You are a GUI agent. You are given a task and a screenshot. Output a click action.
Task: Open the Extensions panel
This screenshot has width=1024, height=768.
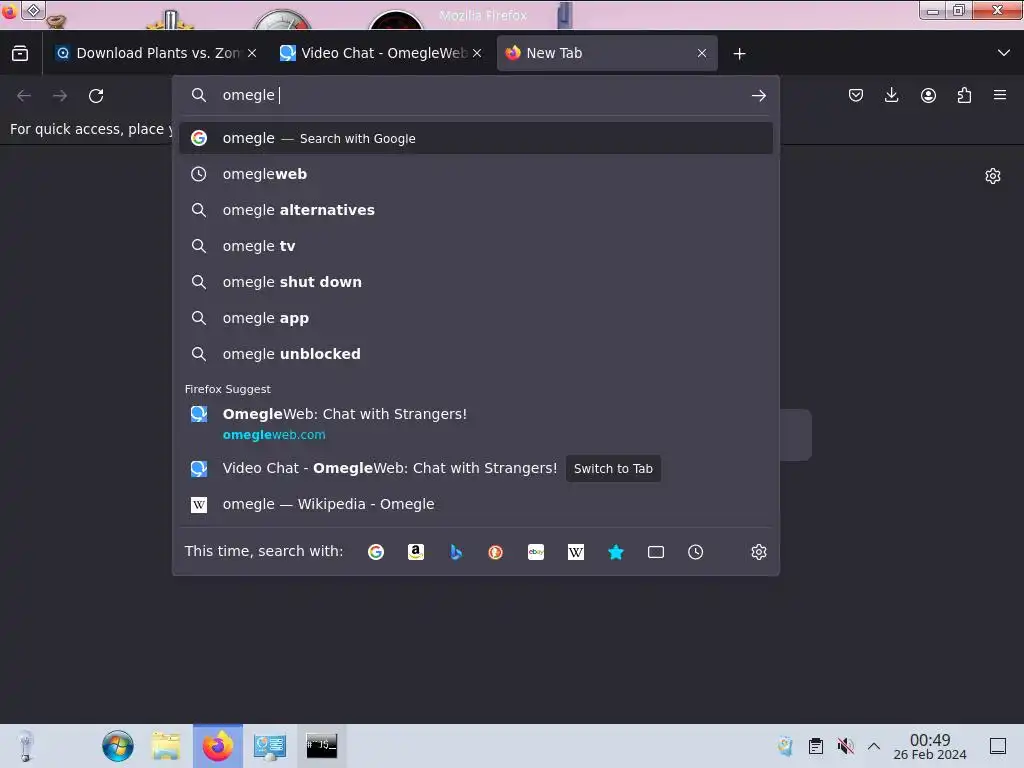[x=964, y=95]
